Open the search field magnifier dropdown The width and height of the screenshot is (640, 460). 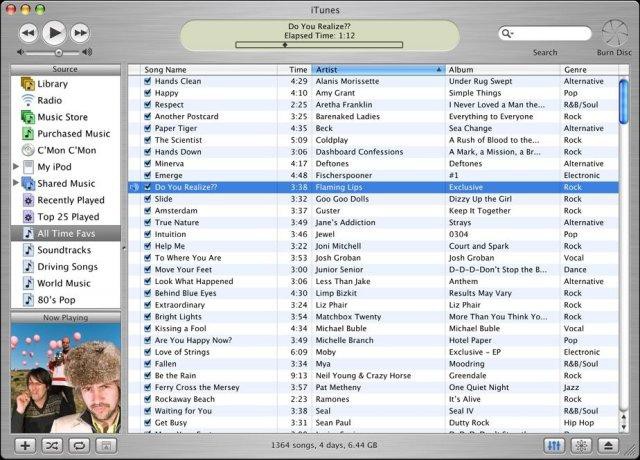pyautogui.click(x=510, y=33)
